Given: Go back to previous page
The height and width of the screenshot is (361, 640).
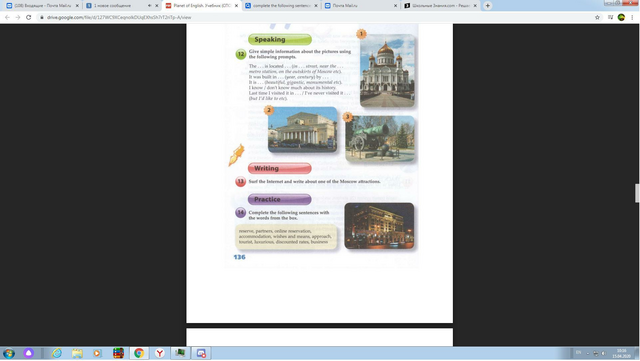Looking at the screenshot, I should (x=7, y=17).
